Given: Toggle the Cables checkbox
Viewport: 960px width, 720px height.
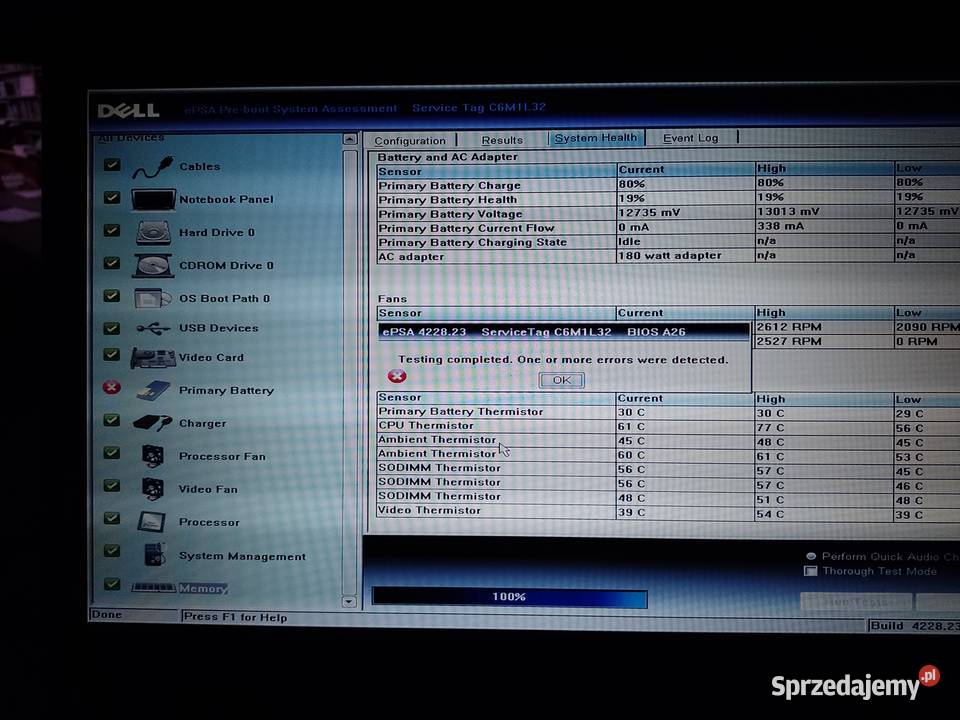Looking at the screenshot, I should click(111, 165).
